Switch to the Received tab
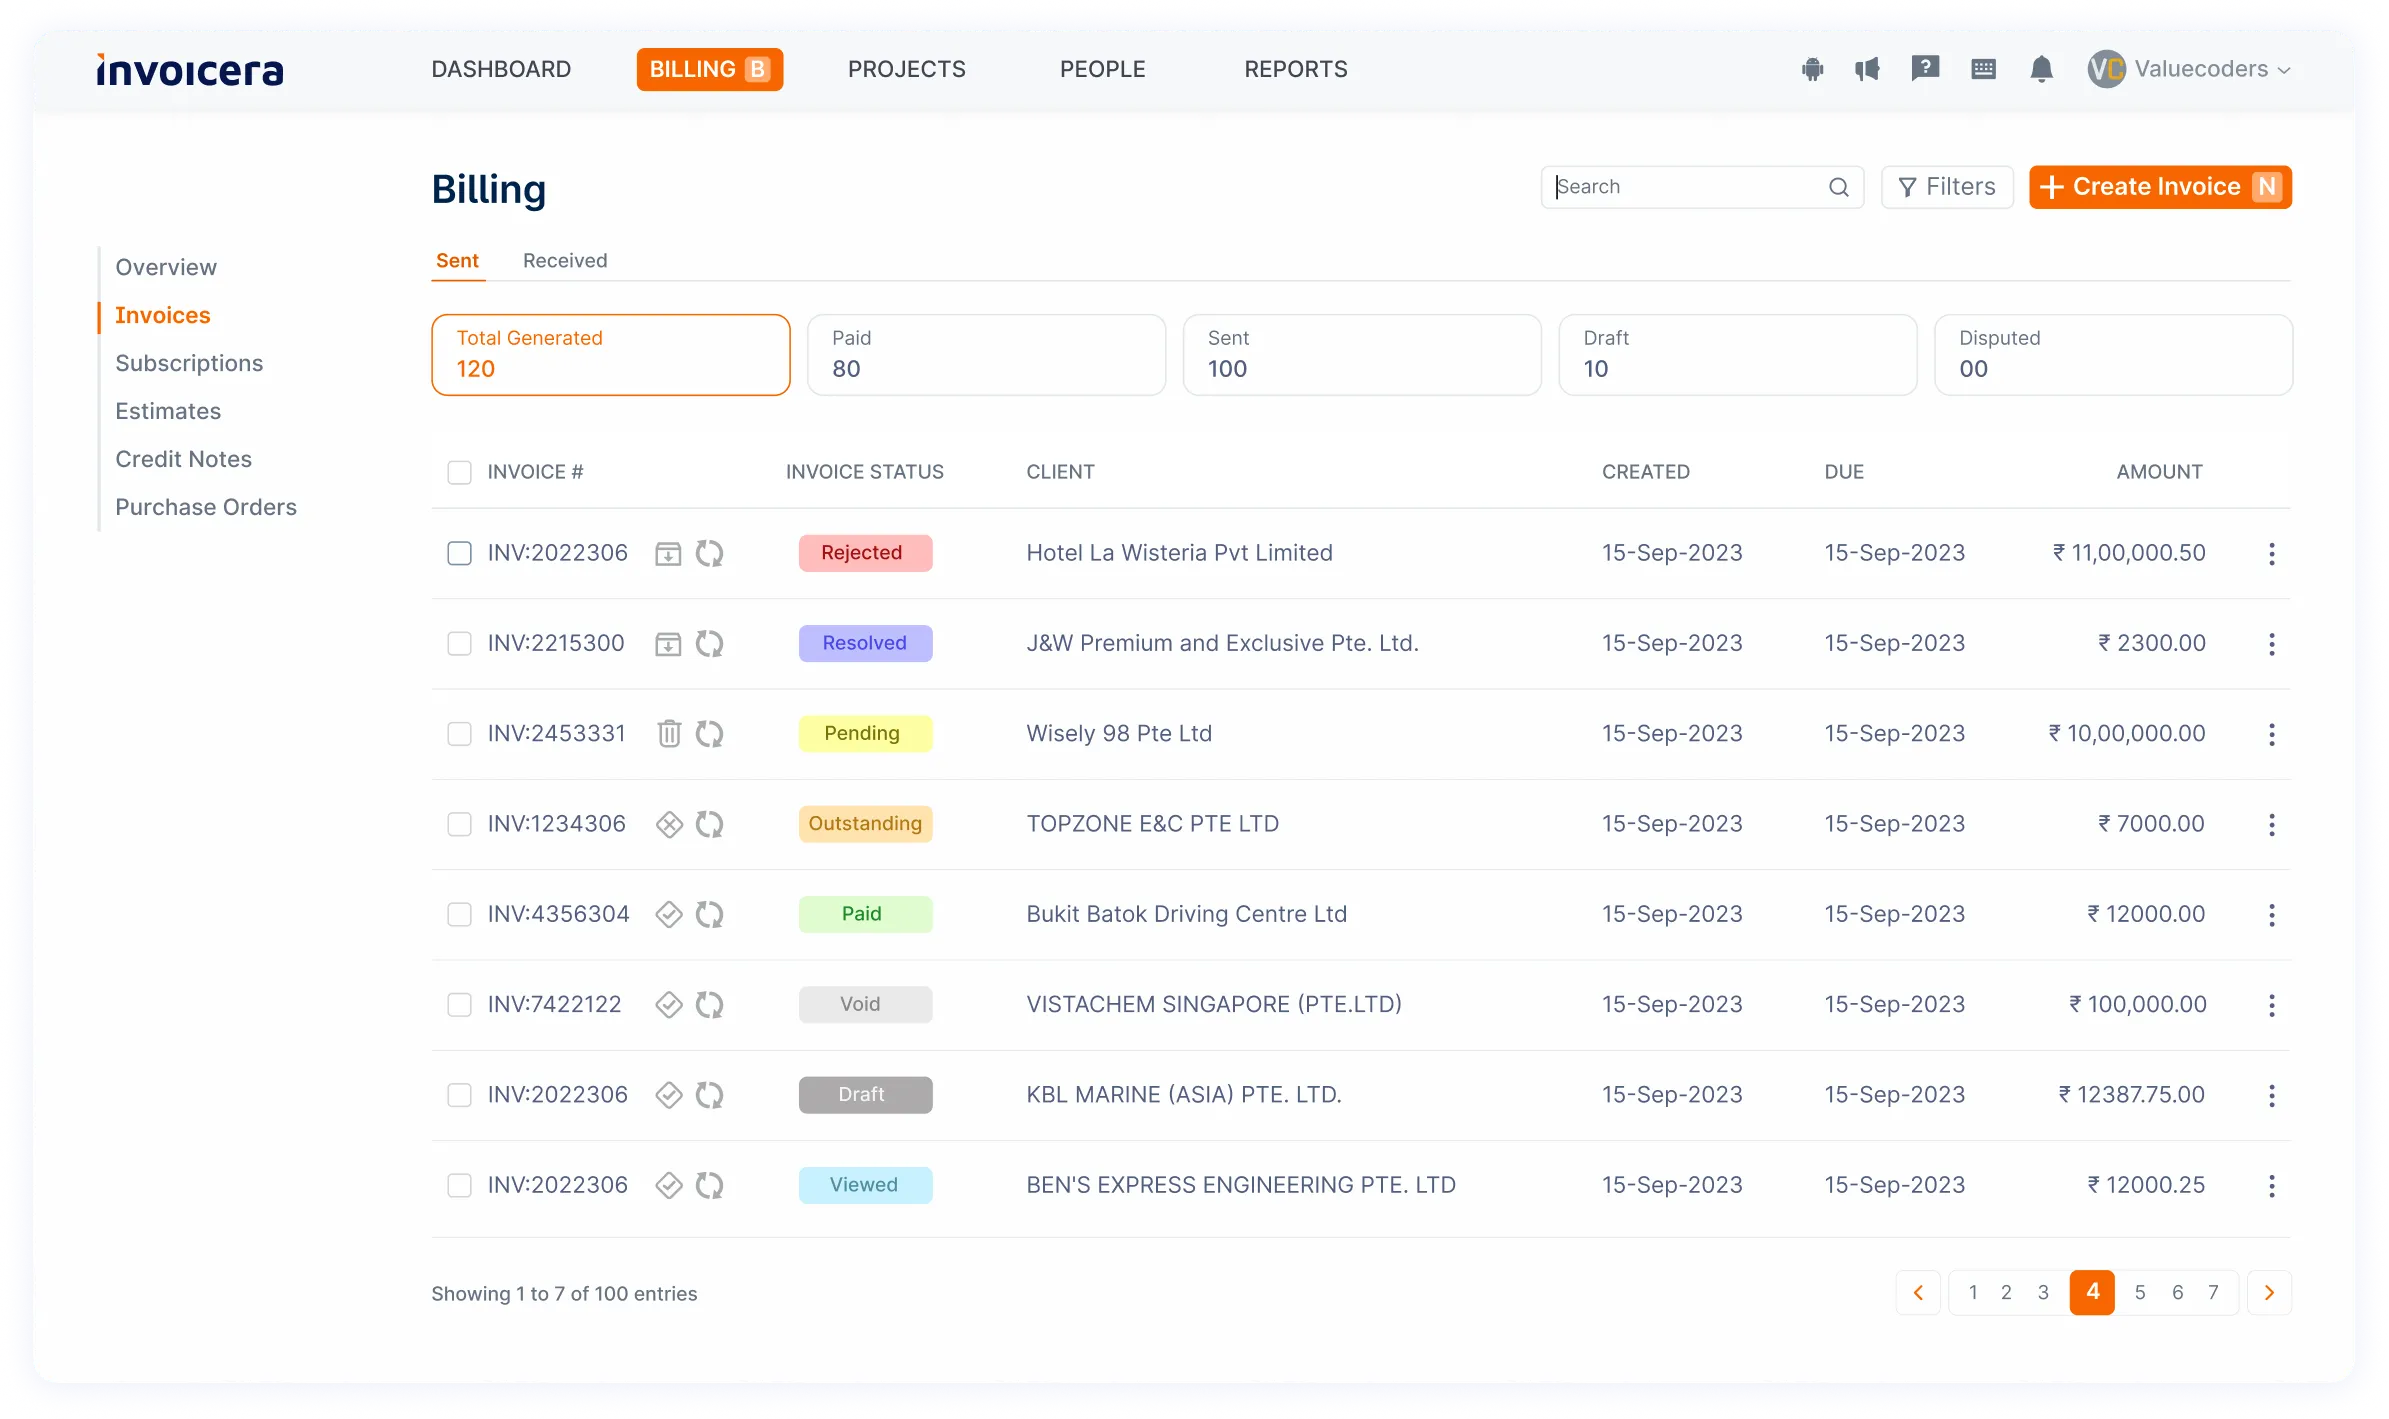This screenshot has width=2389, height=1419. click(x=564, y=260)
